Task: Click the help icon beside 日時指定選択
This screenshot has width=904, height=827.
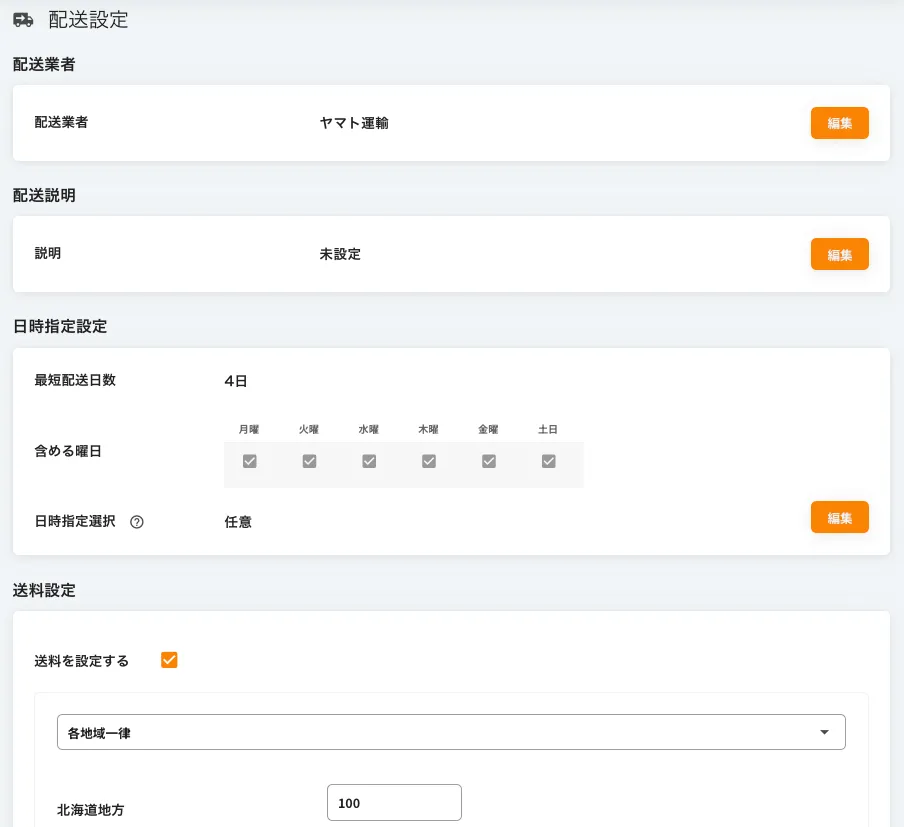Action: [137, 522]
